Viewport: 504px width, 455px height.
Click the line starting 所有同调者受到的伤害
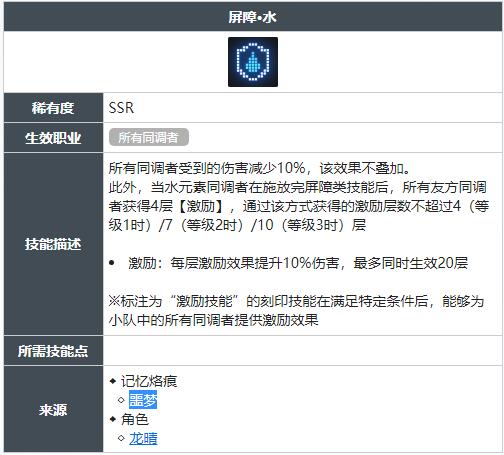tap(259, 168)
